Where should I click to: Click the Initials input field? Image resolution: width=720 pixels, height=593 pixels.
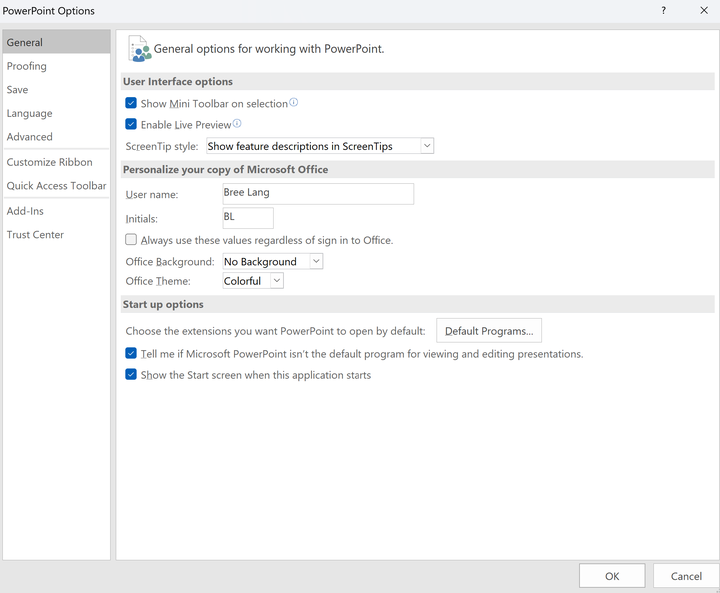pyautogui.click(x=248, y=218)
